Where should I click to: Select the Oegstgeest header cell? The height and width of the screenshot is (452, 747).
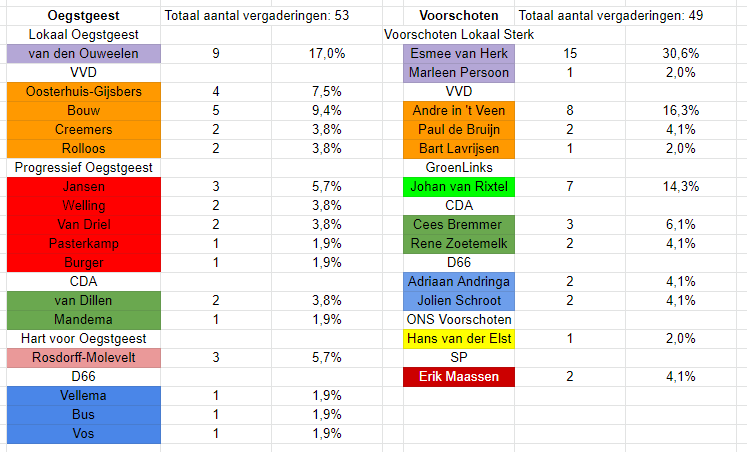pos(82,15)
